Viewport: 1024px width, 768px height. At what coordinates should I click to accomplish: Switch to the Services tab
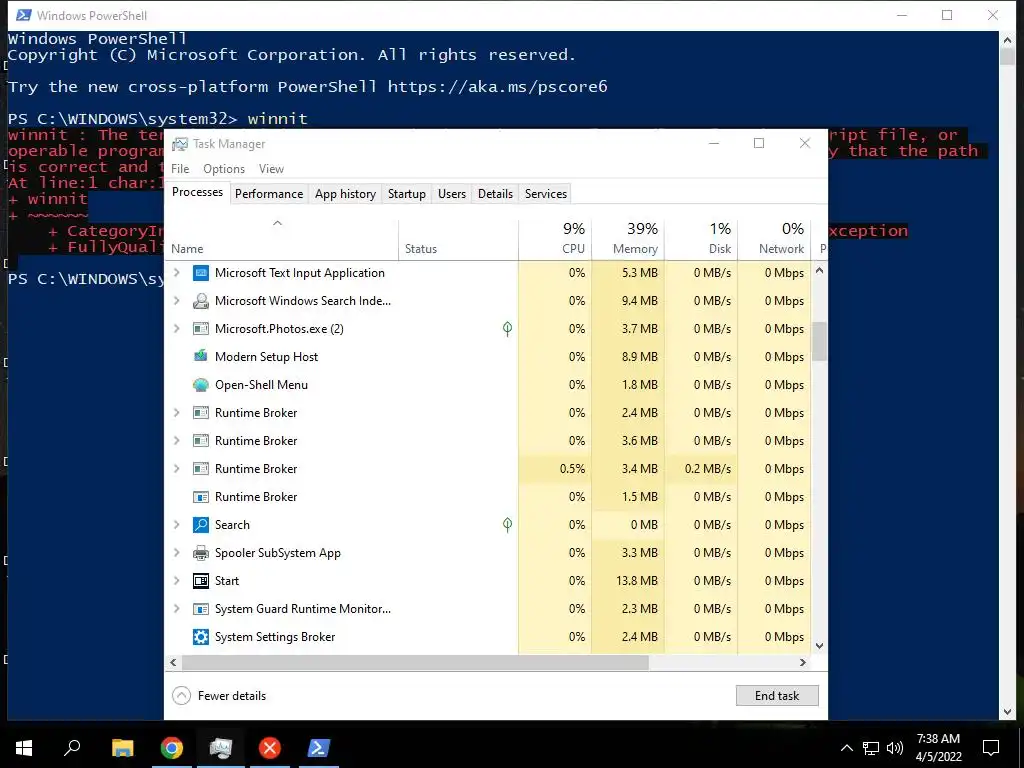pos(546,194)
